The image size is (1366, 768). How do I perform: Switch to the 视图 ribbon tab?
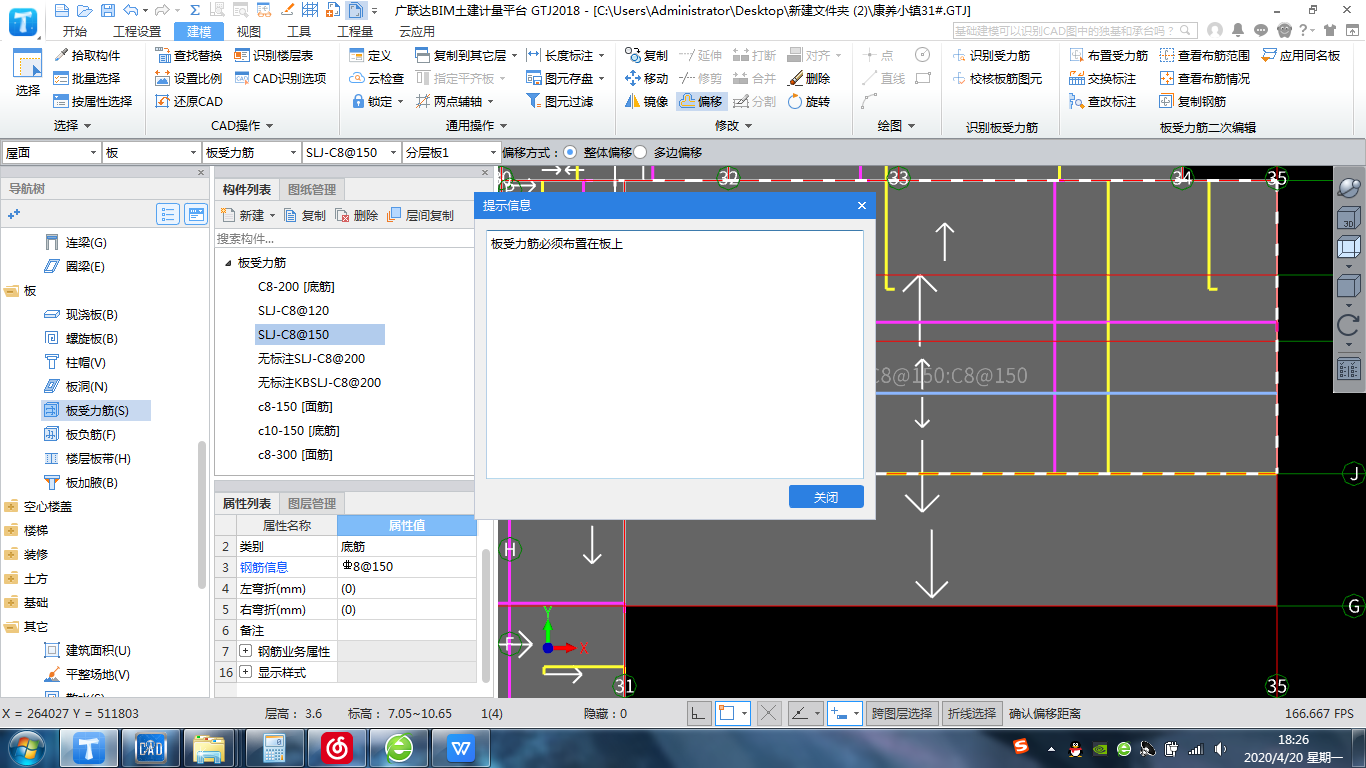pyautogui.click(x=249, y=31)
